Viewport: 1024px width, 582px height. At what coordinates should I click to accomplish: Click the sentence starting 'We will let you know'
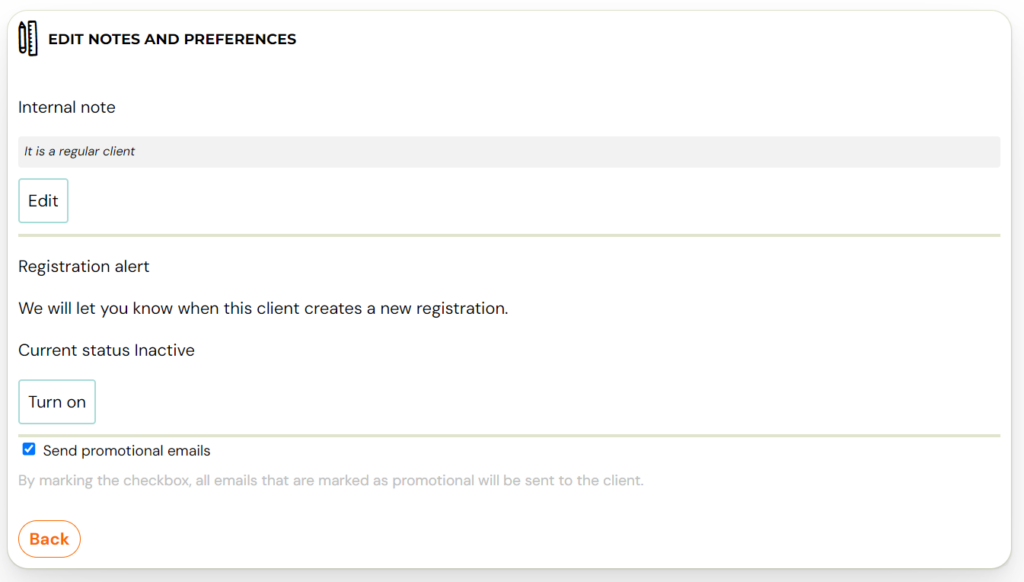coord(263,308)
